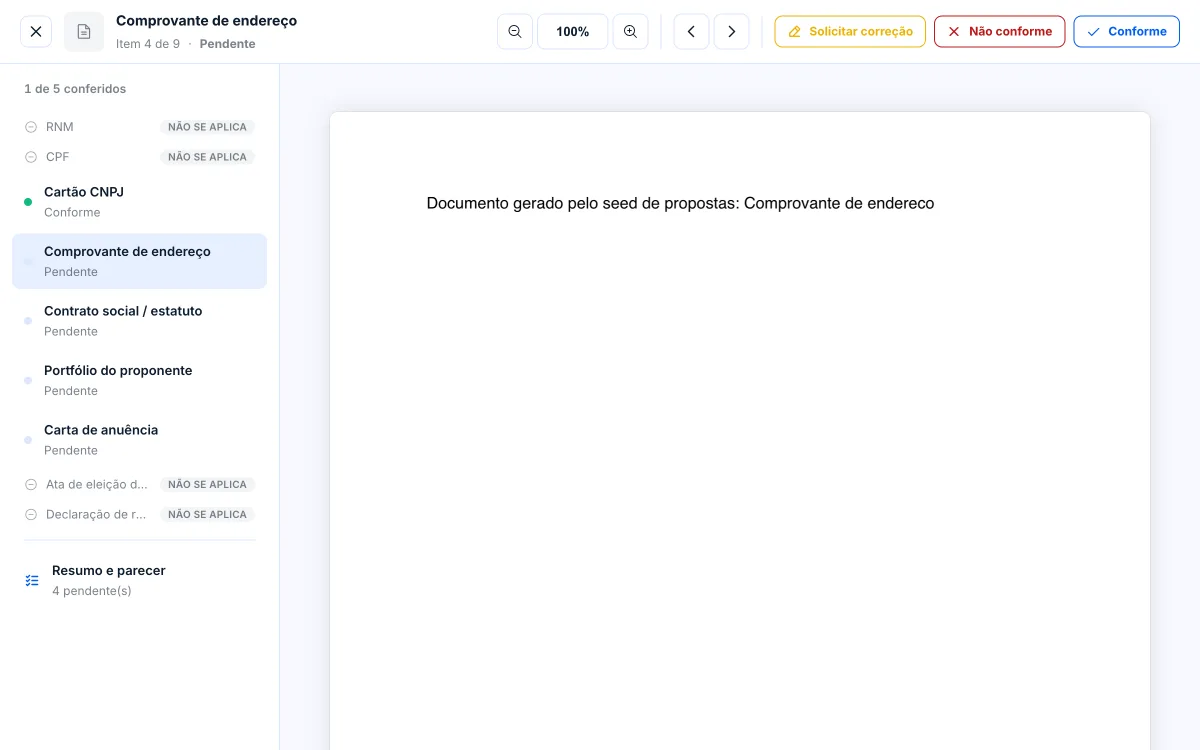Click the NÃO SE APLICA badge for Ata de eleição

(x=207, y=484)
